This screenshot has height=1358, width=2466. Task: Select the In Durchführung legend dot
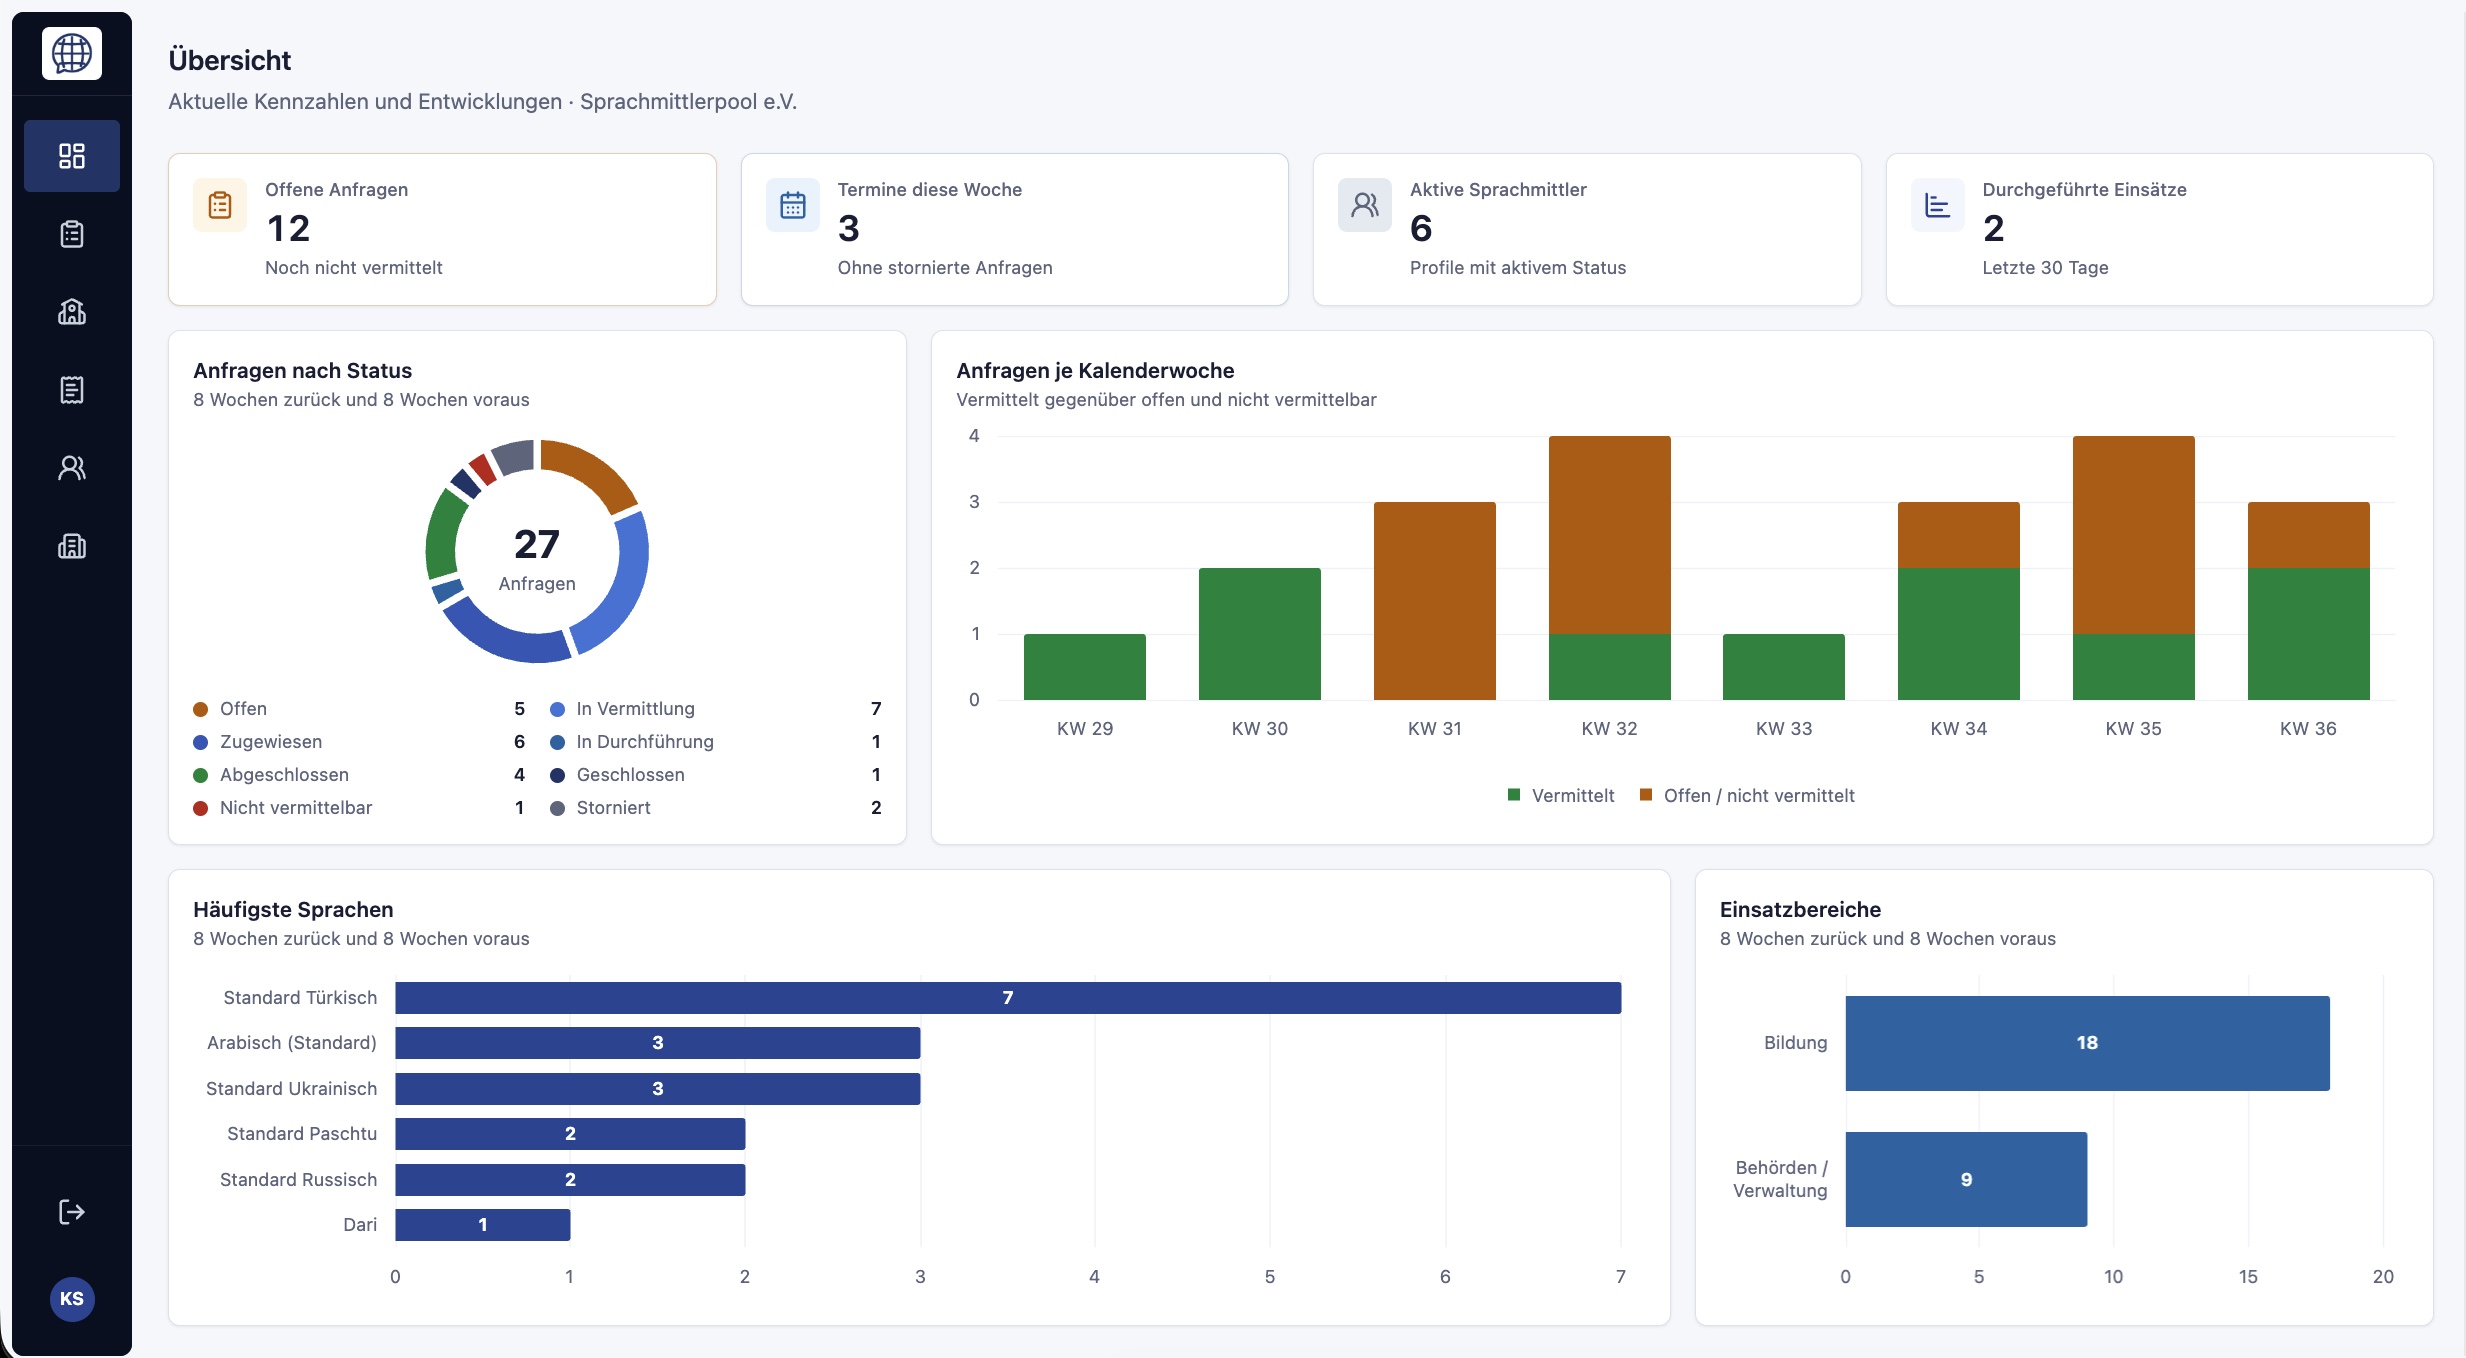[558, 742]
